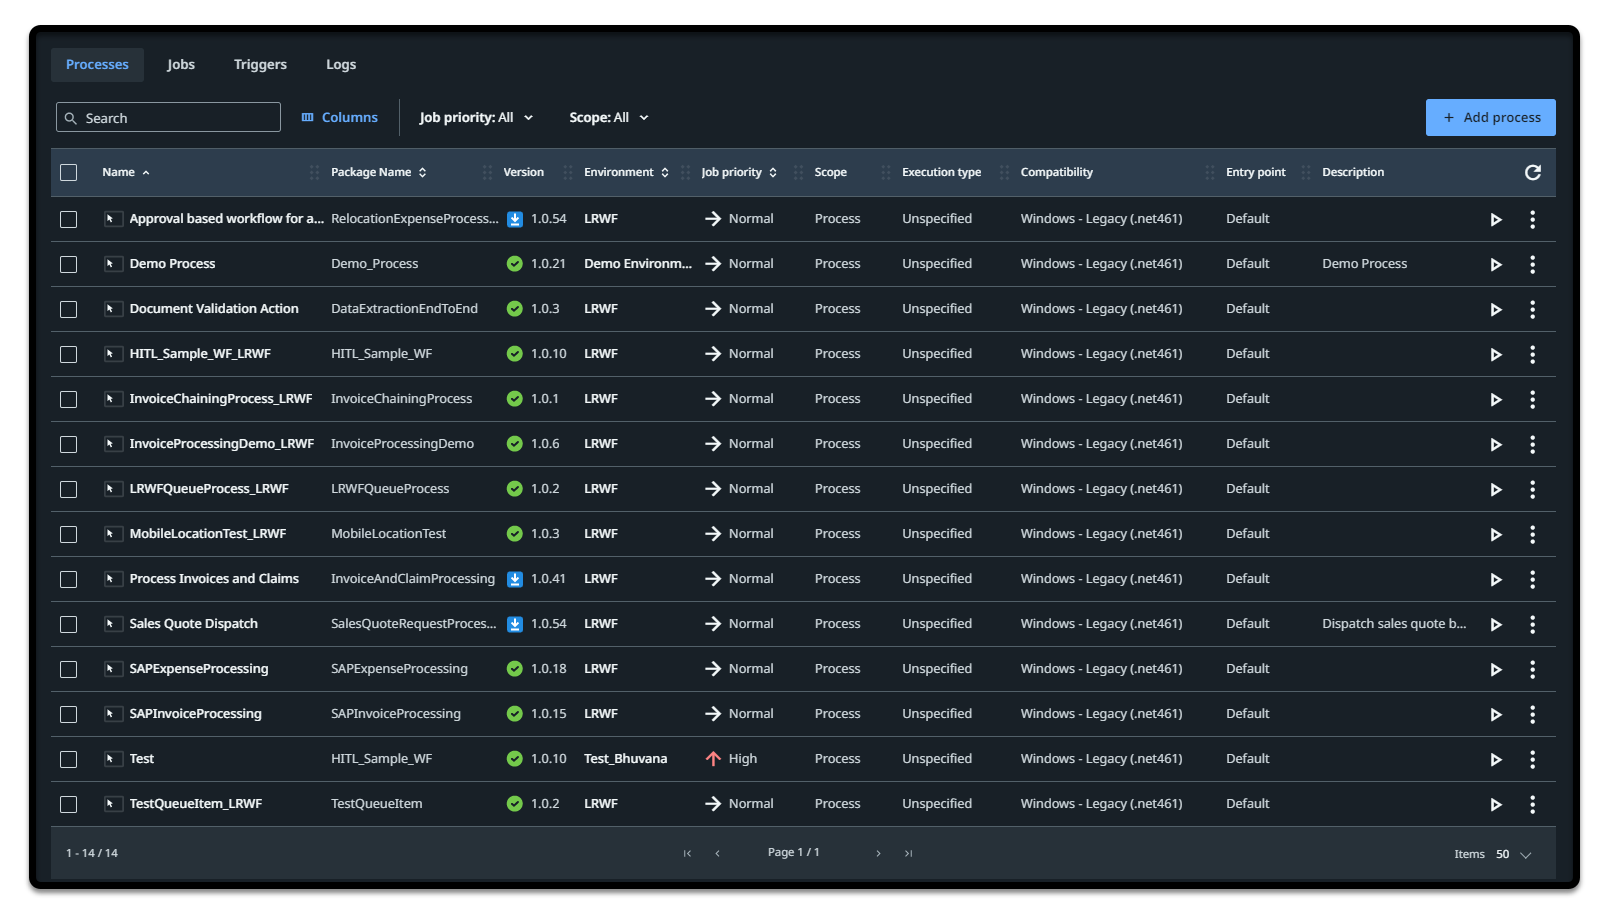This screenshot has width=1614, height=912.
Task: Open the SAPInvoiceProcessing process name
Action: point(195,714)
